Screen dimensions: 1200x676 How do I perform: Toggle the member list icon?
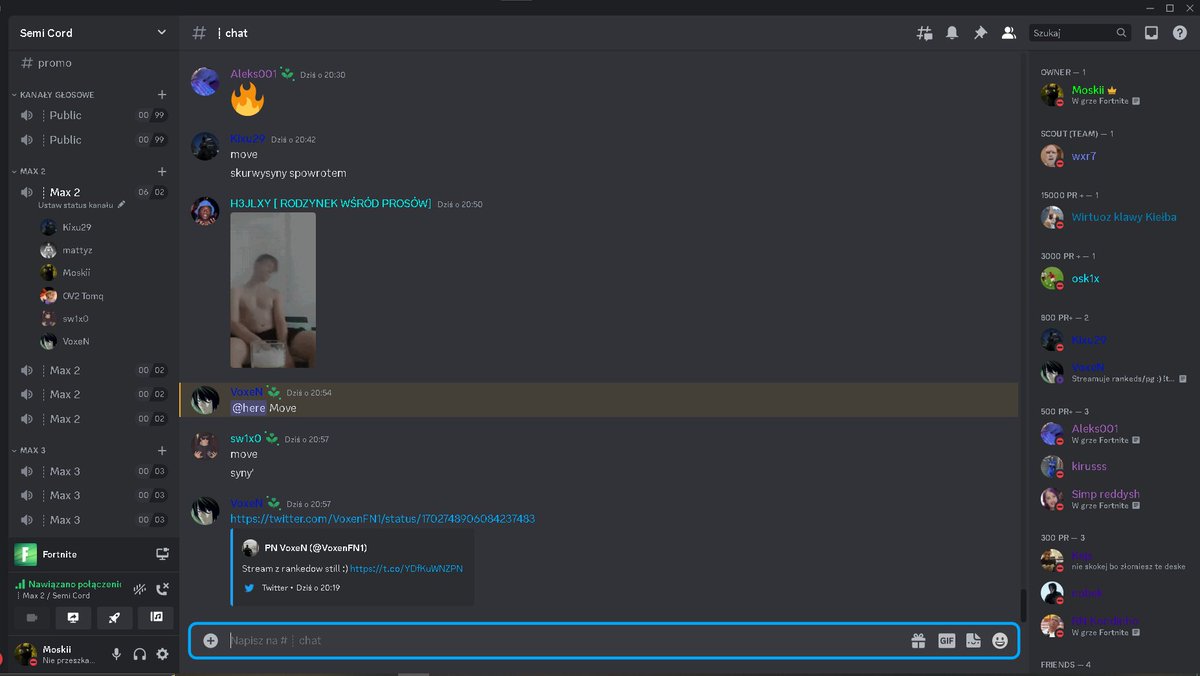[x=1008, y=33]
